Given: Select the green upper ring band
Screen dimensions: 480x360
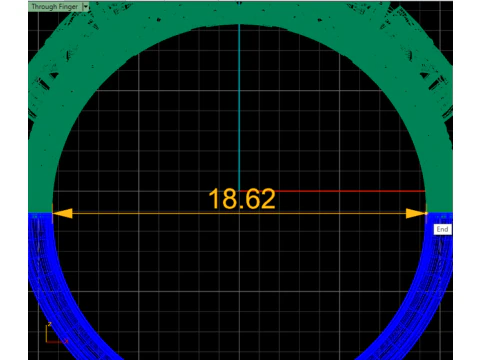Looking at the screenshot, I should tap(239, 13).
